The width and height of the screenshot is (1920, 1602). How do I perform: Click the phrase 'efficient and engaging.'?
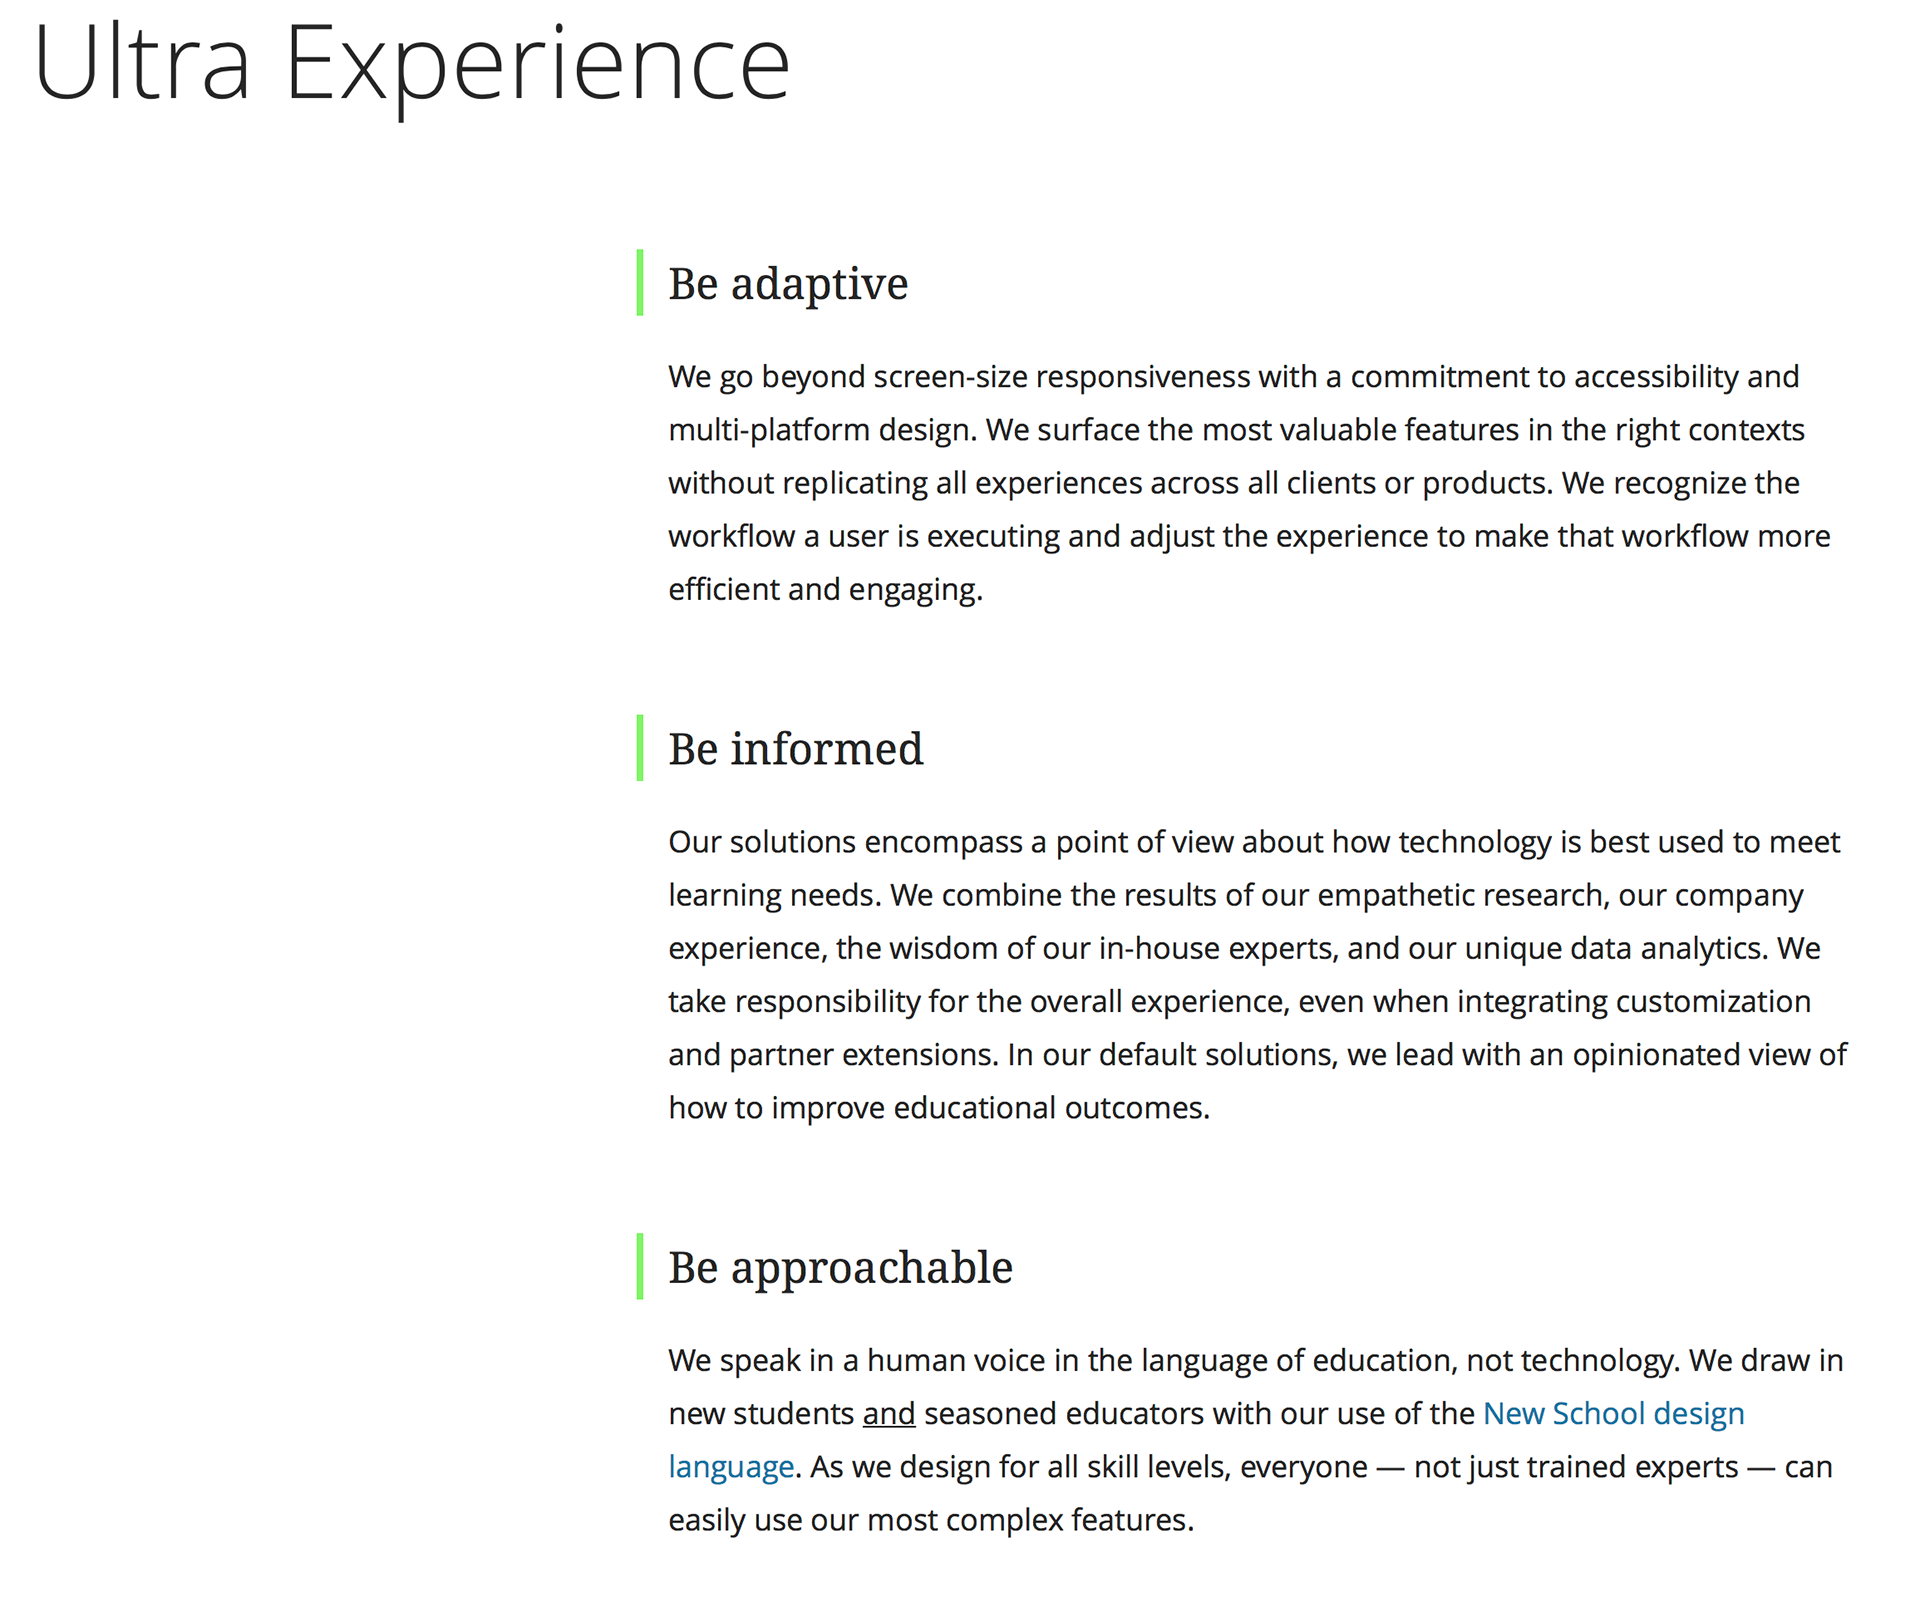click(826, 589)
